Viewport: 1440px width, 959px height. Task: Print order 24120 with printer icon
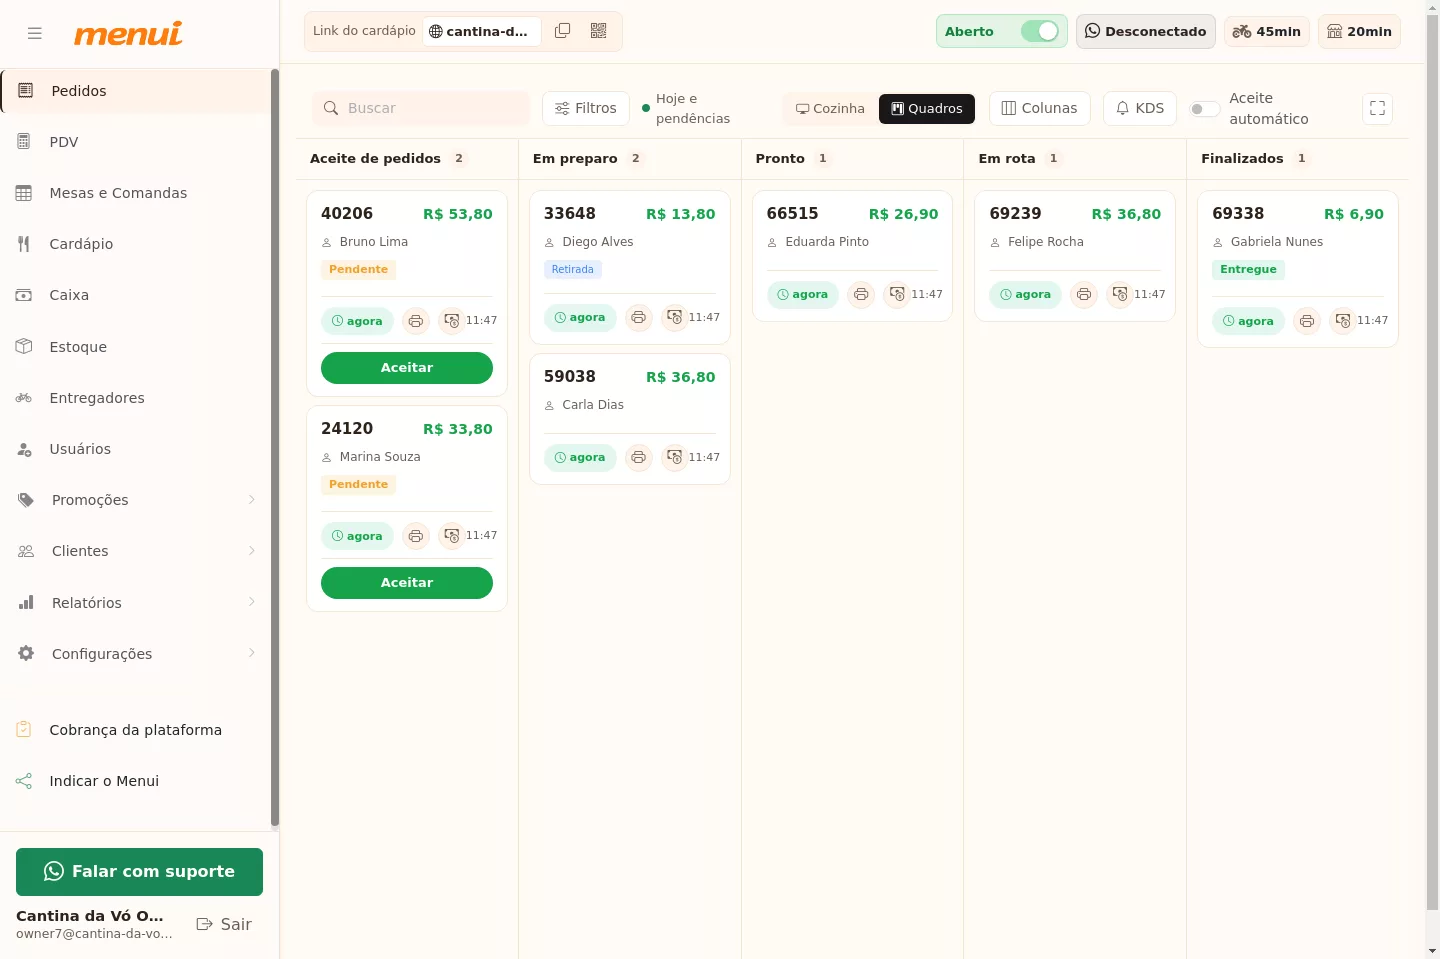416,536
